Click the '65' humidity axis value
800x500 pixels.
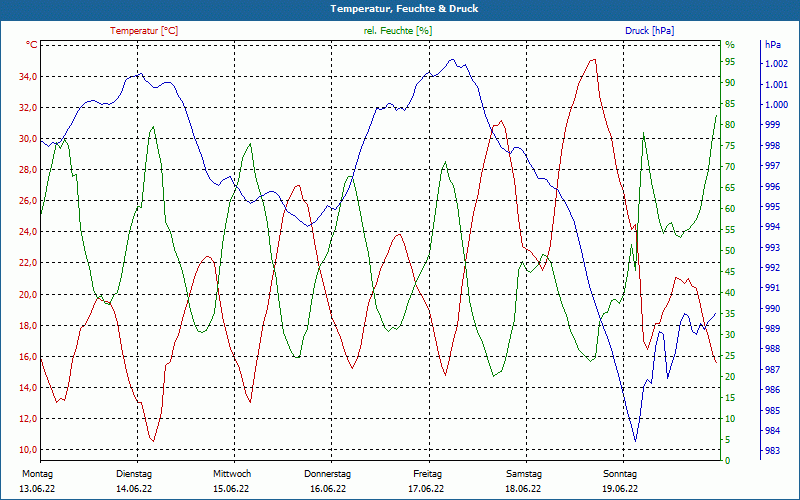point(730,188)
